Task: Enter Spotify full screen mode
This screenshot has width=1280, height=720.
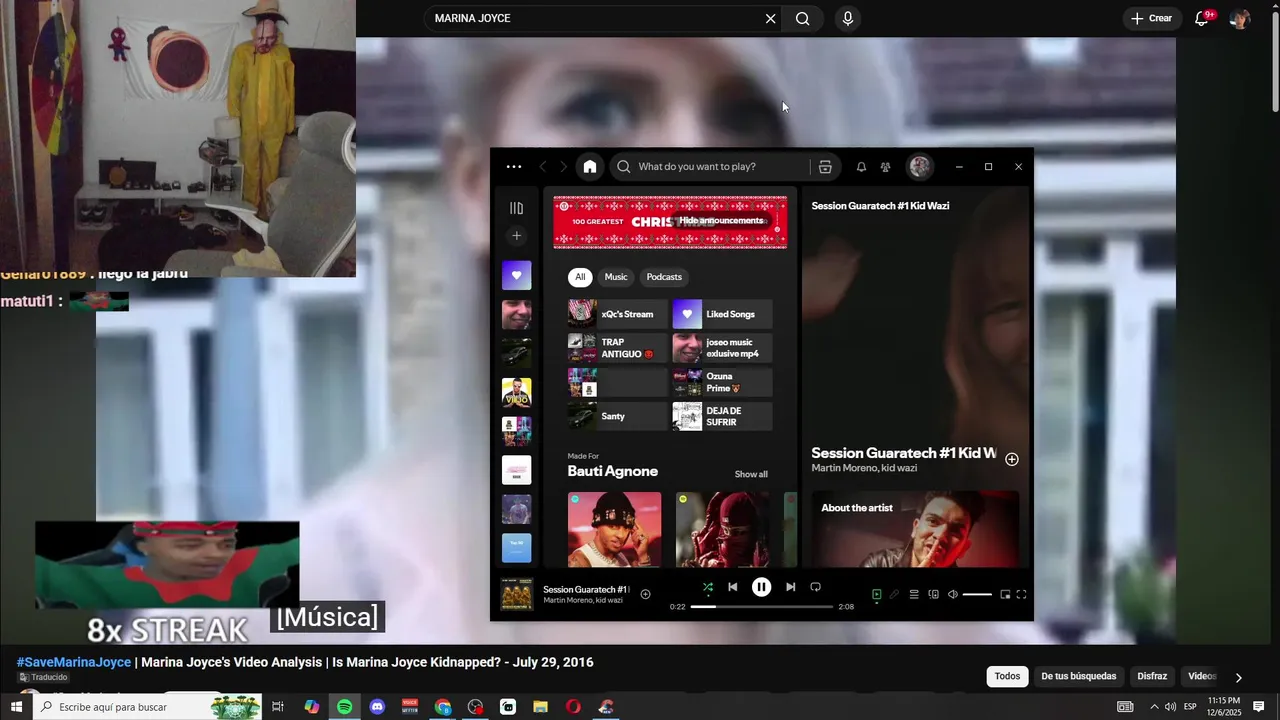Action: click(1022, 594)
